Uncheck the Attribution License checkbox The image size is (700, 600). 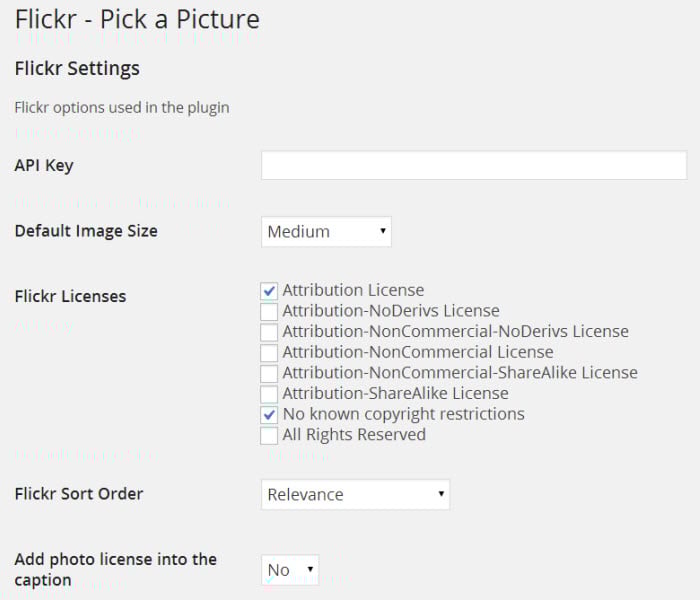269,291
